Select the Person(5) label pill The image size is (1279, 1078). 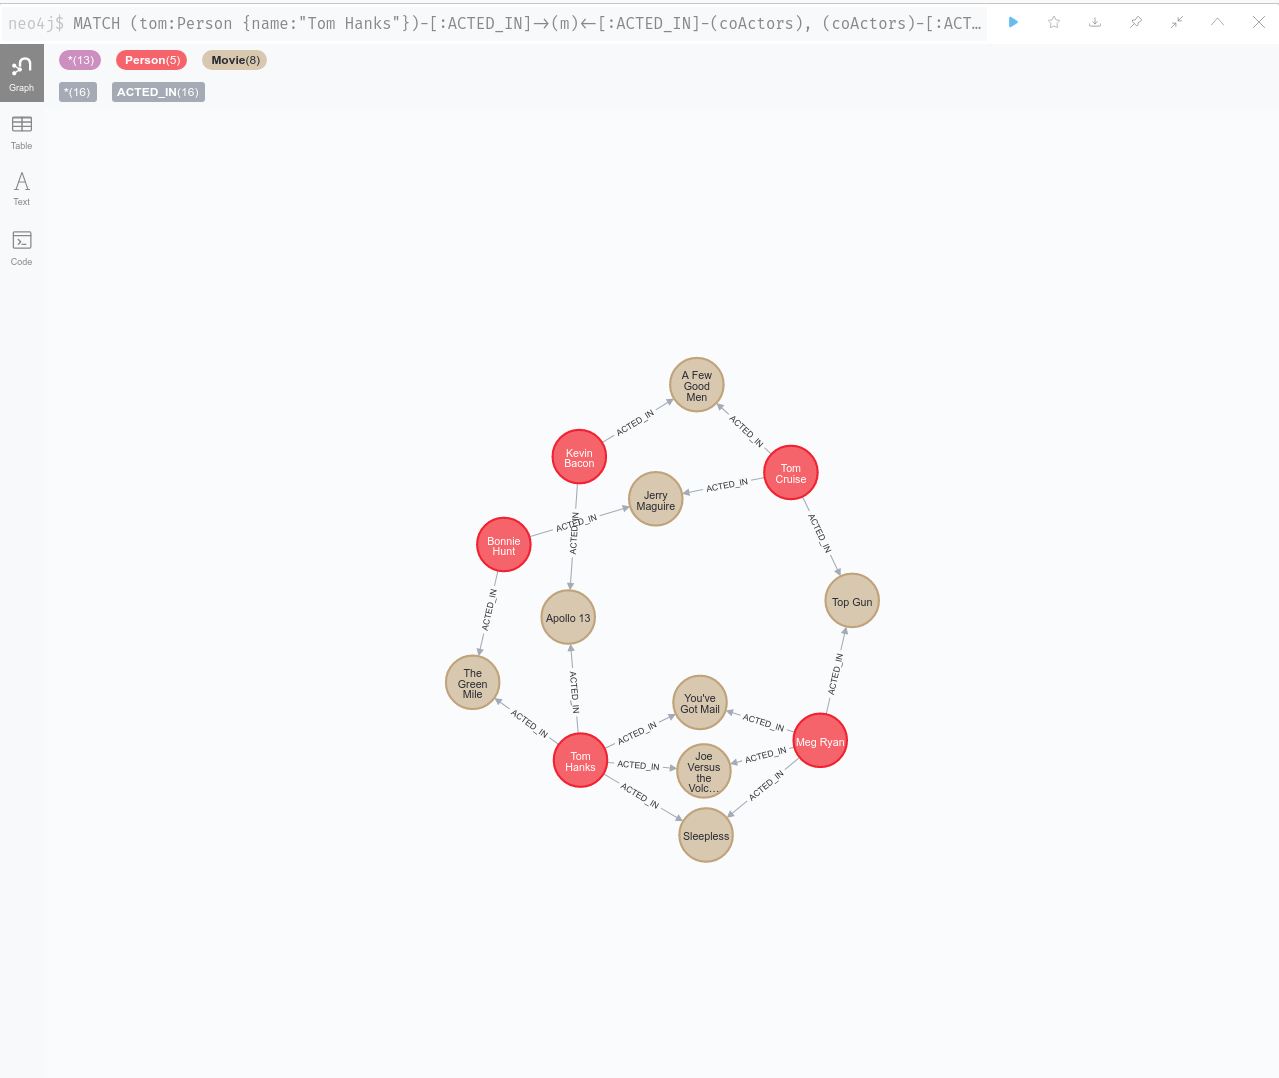tap(152, 60)
